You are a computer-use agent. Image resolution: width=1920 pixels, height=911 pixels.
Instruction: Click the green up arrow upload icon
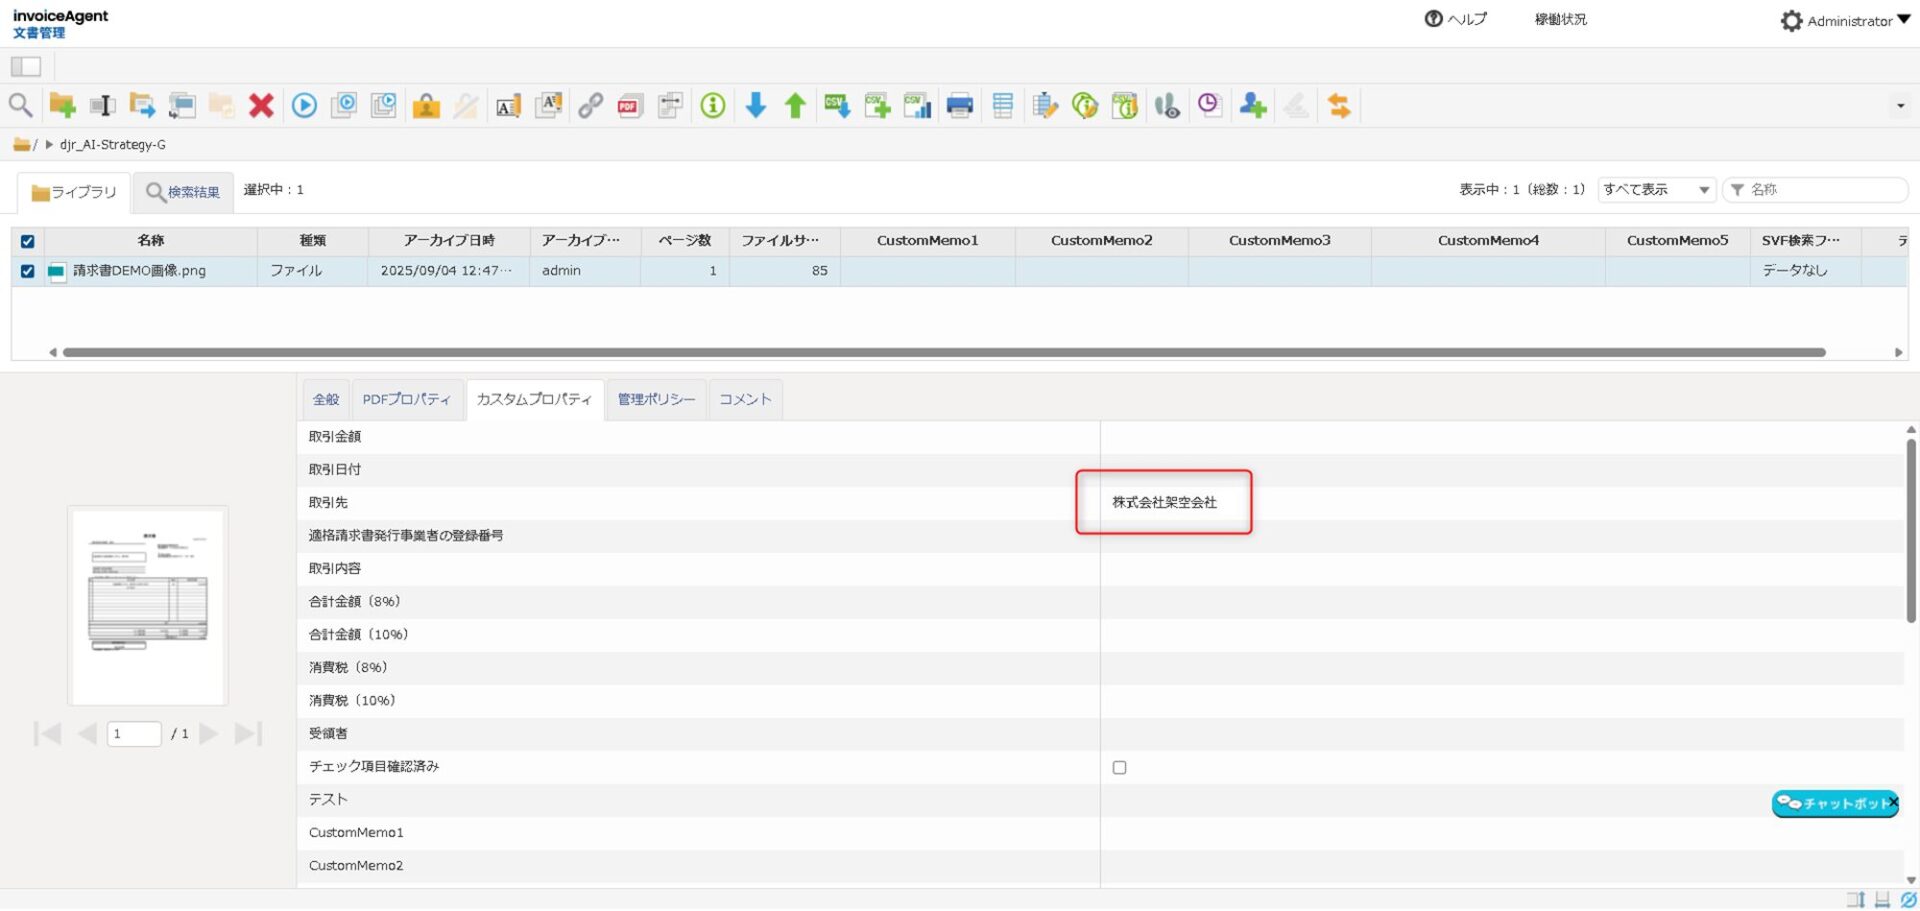click(795, 105)
